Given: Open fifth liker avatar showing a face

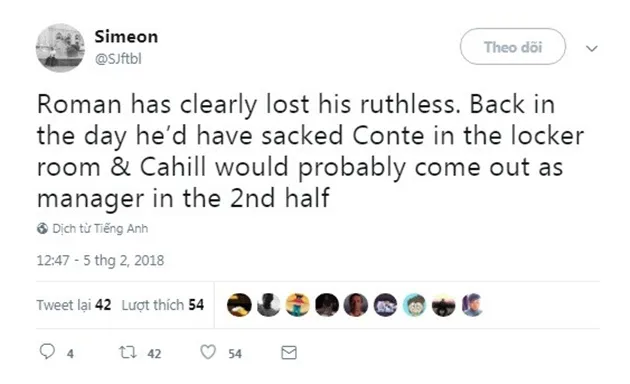Looking at the screenshot, I should (x=356, y=305).
